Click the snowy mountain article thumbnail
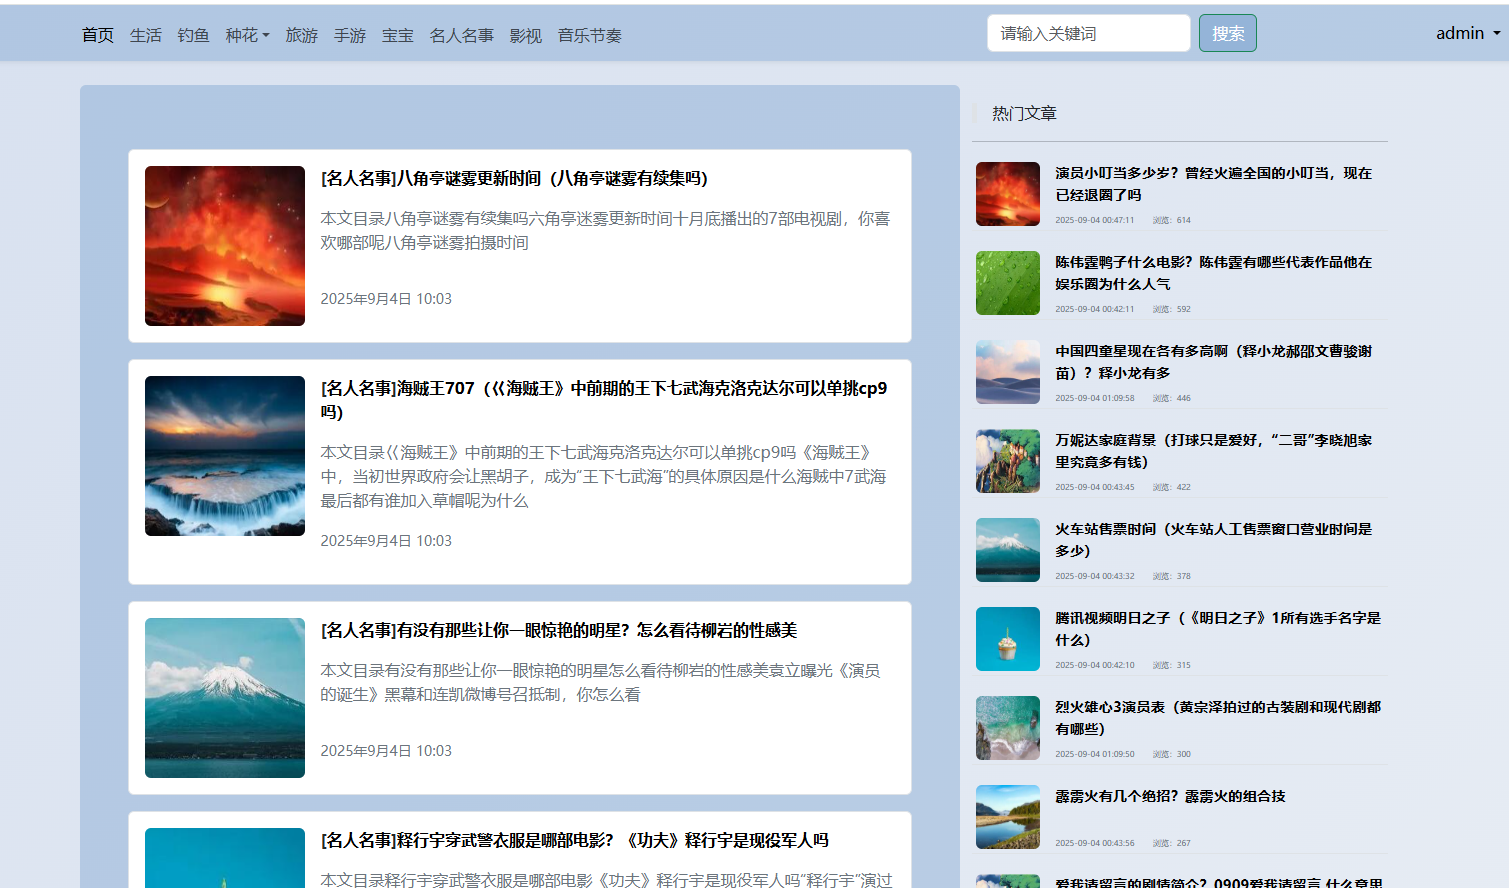Viewport: 1509px width, 888px height. [x=224, y=698]
